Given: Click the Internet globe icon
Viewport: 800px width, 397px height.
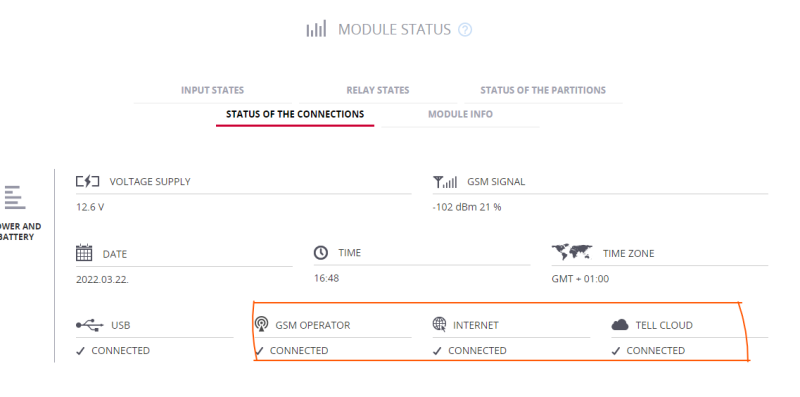Looking at the screenshot, I should [x=439, y=324].
